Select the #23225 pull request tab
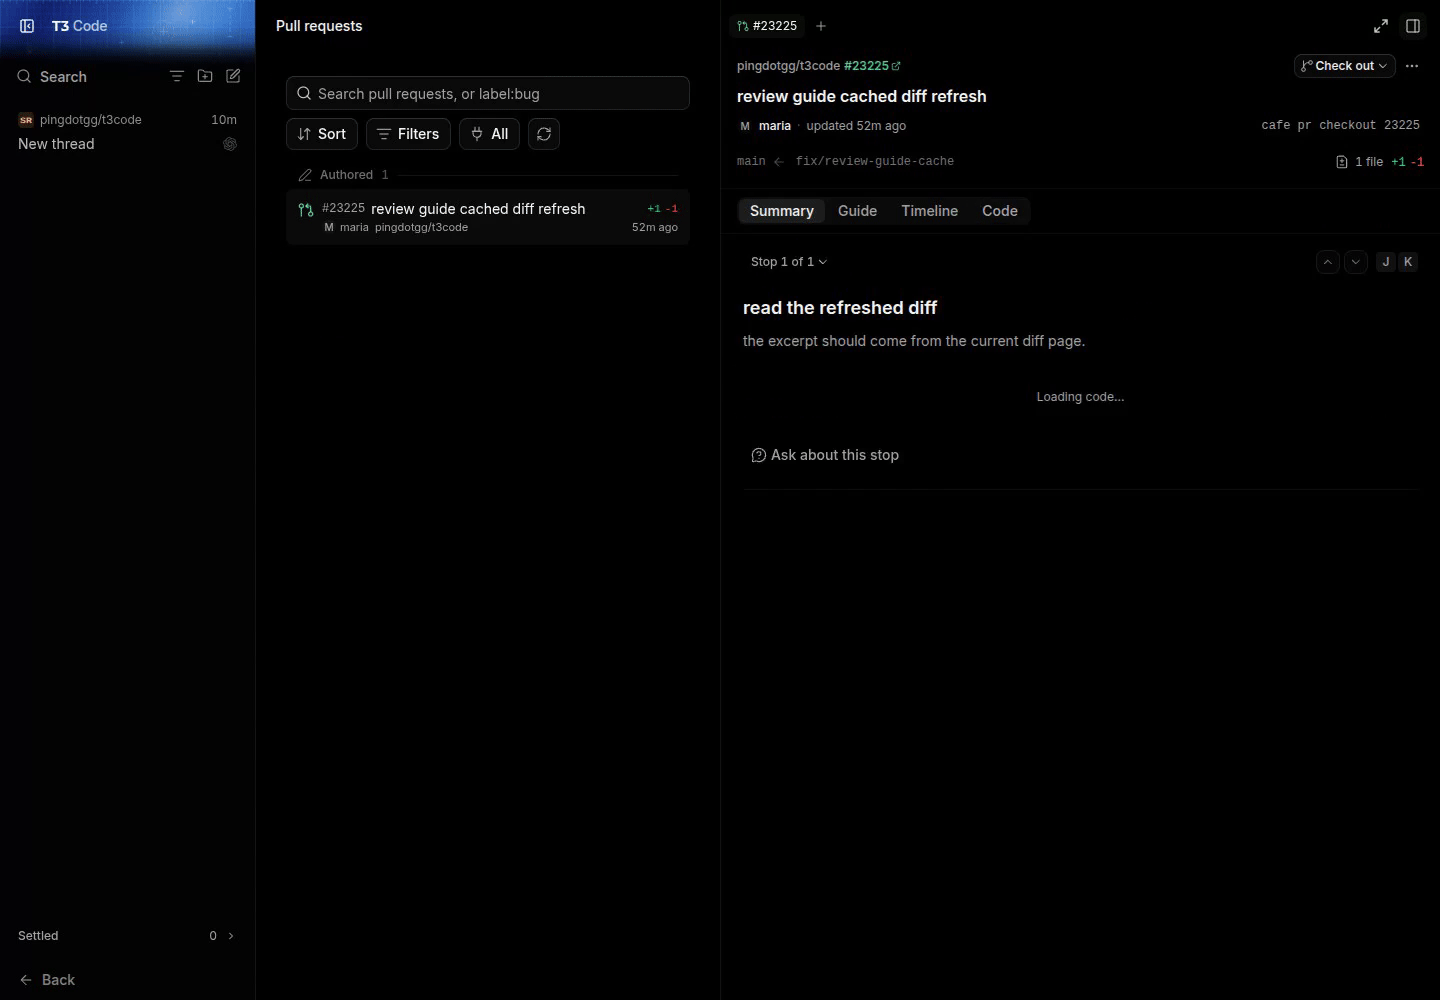This screenshot has height=1000, width=1440. tap(767, 26)
